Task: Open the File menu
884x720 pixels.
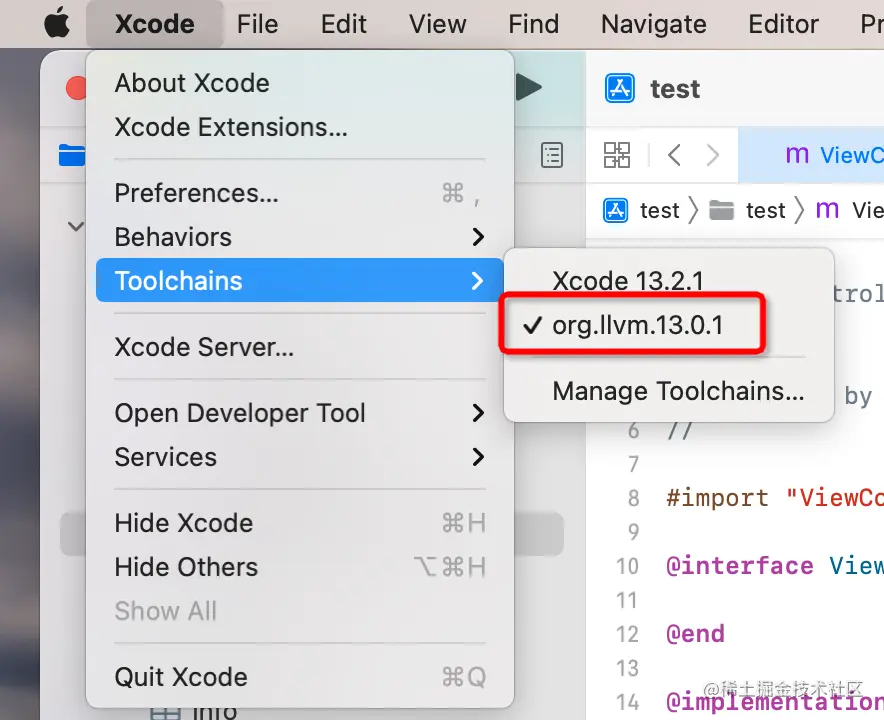Action: (257, 24)
